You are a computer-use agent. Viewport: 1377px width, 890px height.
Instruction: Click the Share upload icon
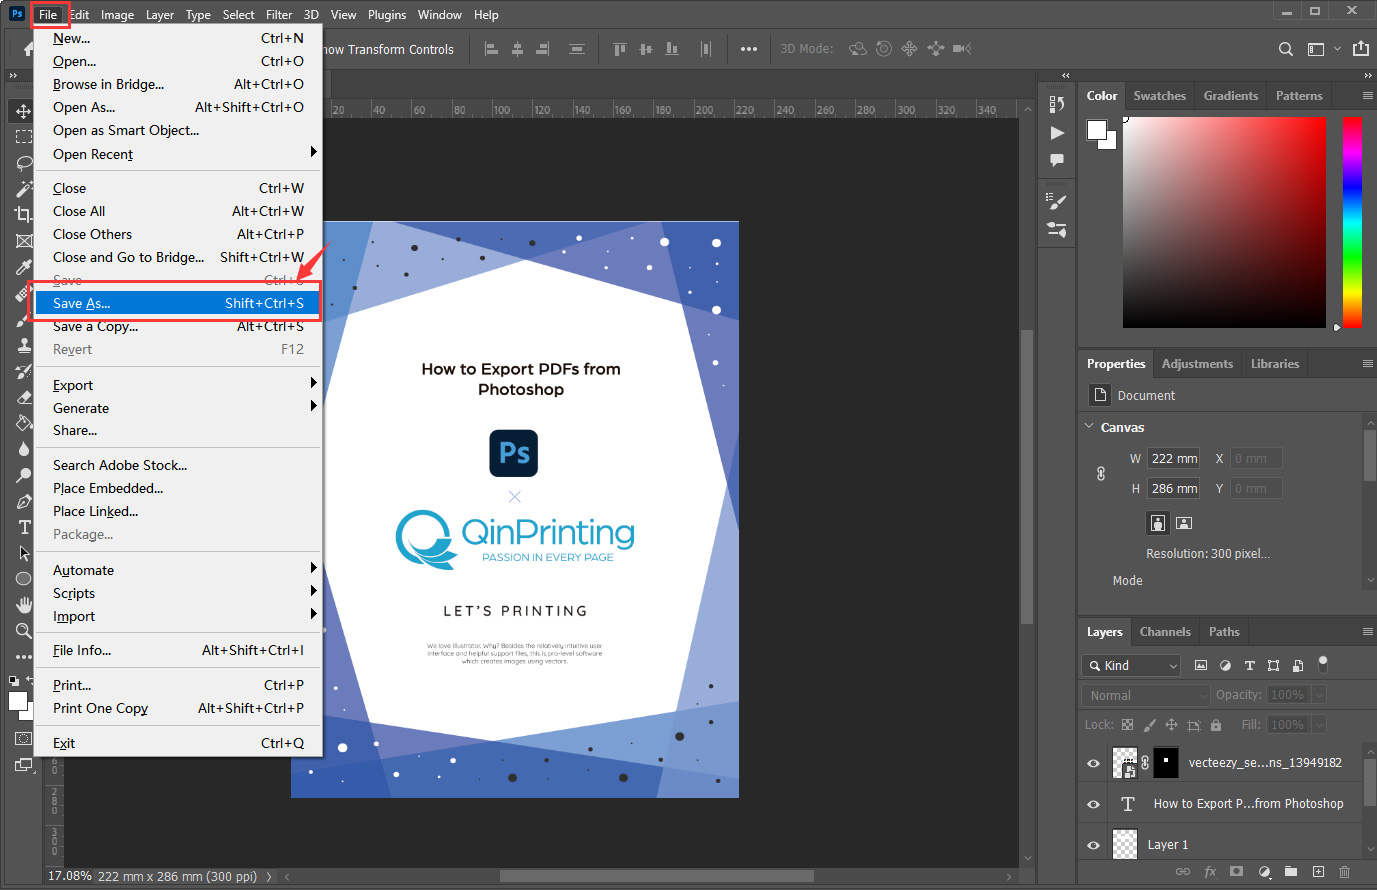coord(1361,49)
